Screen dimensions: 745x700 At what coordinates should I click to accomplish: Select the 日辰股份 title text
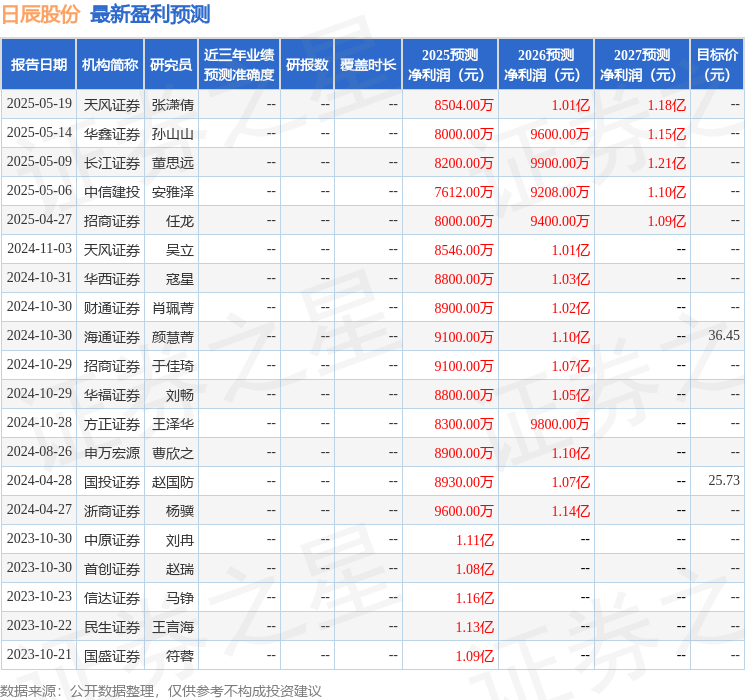[41, 14]
